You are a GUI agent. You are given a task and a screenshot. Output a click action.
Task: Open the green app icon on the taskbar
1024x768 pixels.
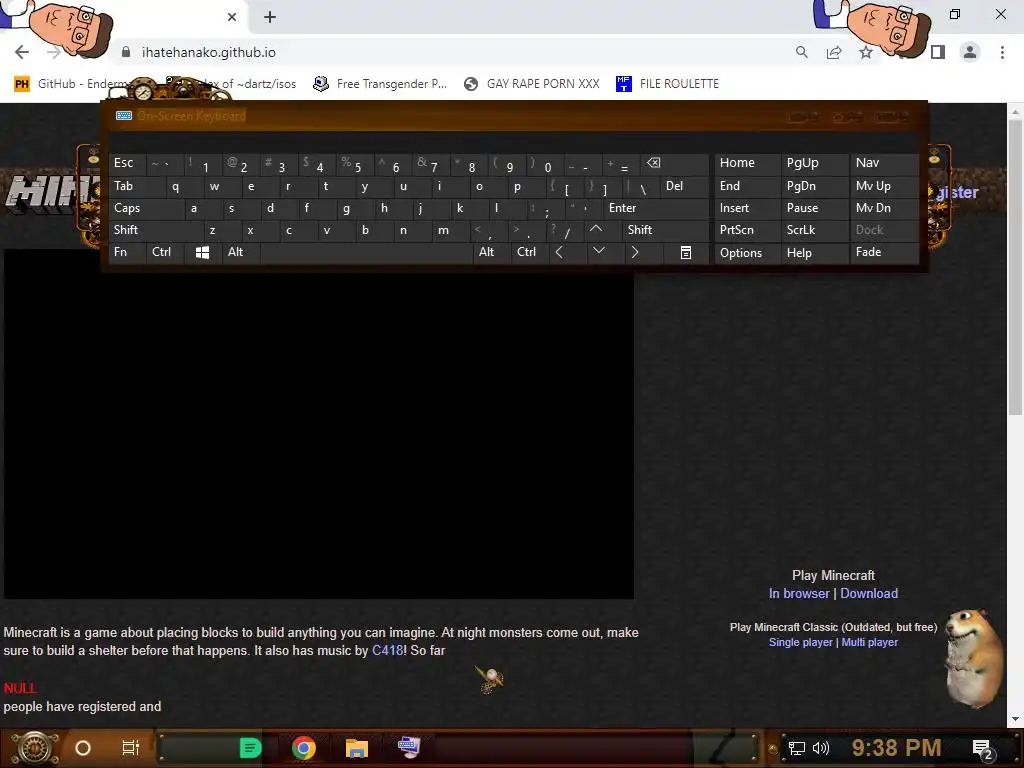pos(250,748)
